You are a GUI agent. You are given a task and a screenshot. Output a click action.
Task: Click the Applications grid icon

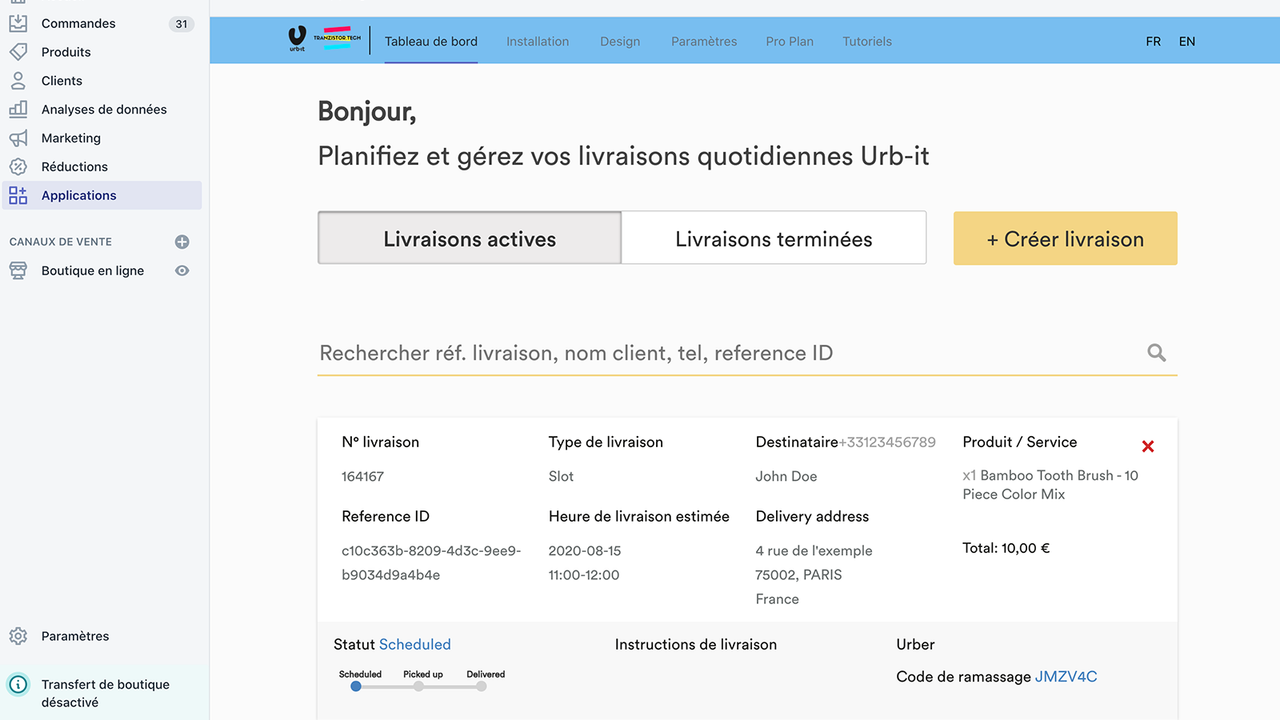point(18,196)
